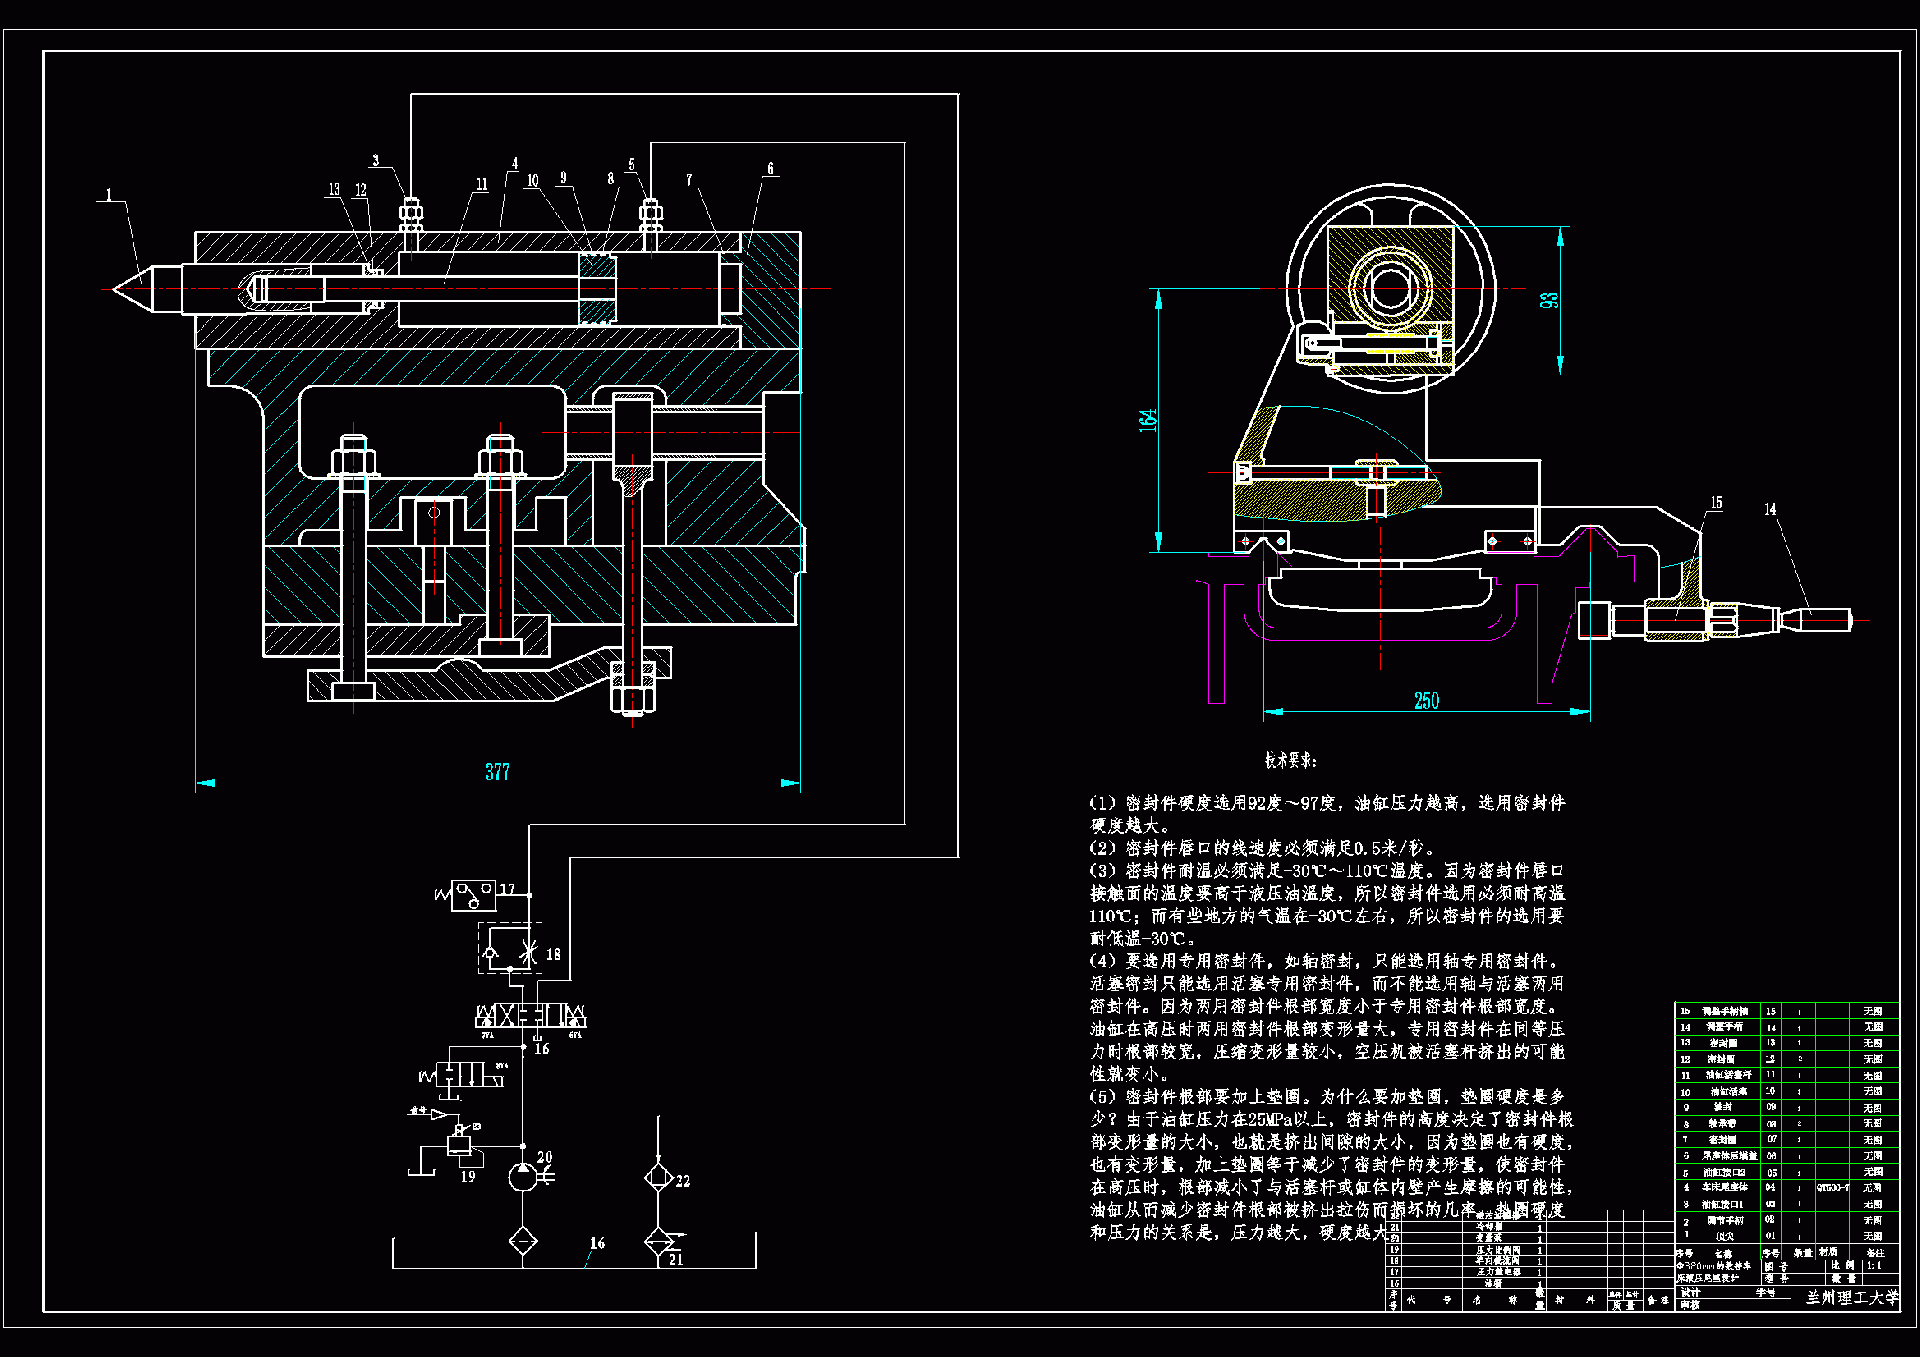Select the proportional relief valve symbol 19
This screenshot has height=1357, width=1920.
pyautogui.click(x=460, y=1144)
